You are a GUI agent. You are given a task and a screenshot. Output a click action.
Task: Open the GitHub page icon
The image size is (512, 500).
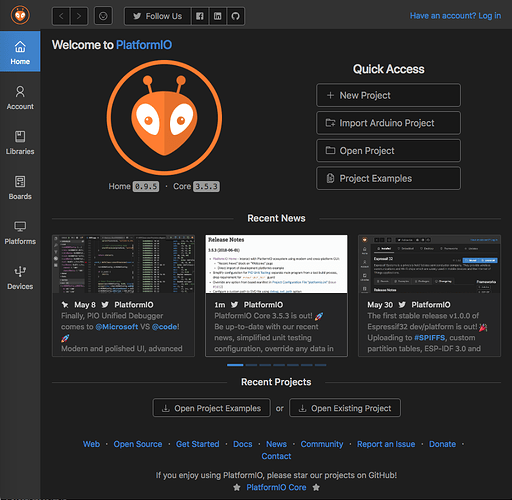[x=236, y=16]
